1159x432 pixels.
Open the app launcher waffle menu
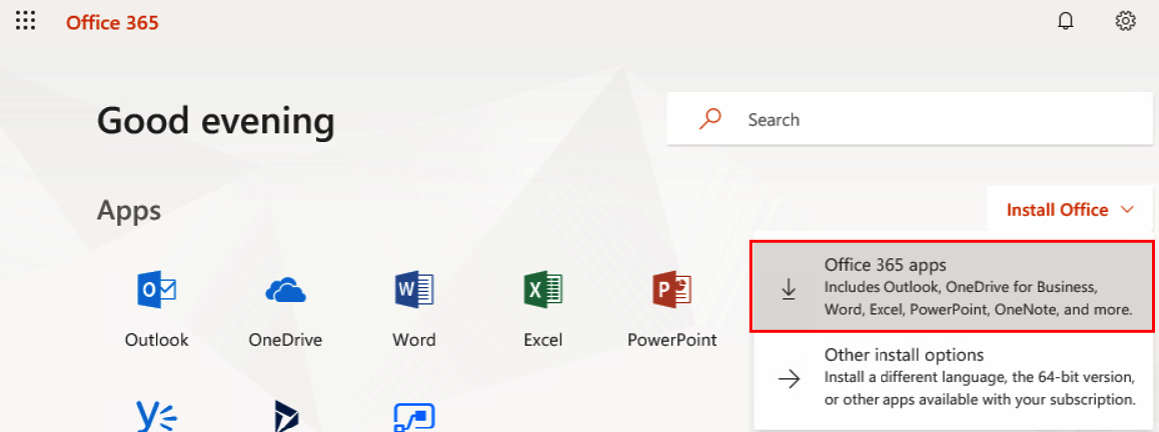tap(25, 21)
